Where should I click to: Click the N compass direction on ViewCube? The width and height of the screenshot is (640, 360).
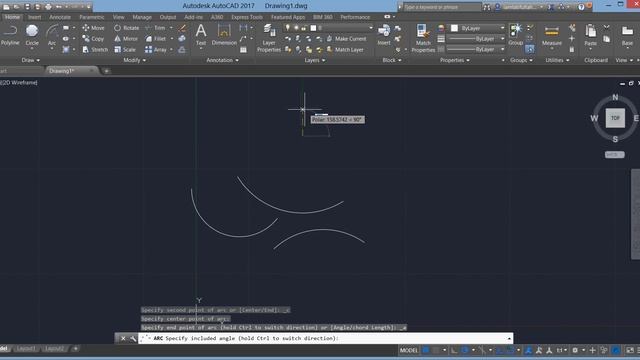click(615, 97)
